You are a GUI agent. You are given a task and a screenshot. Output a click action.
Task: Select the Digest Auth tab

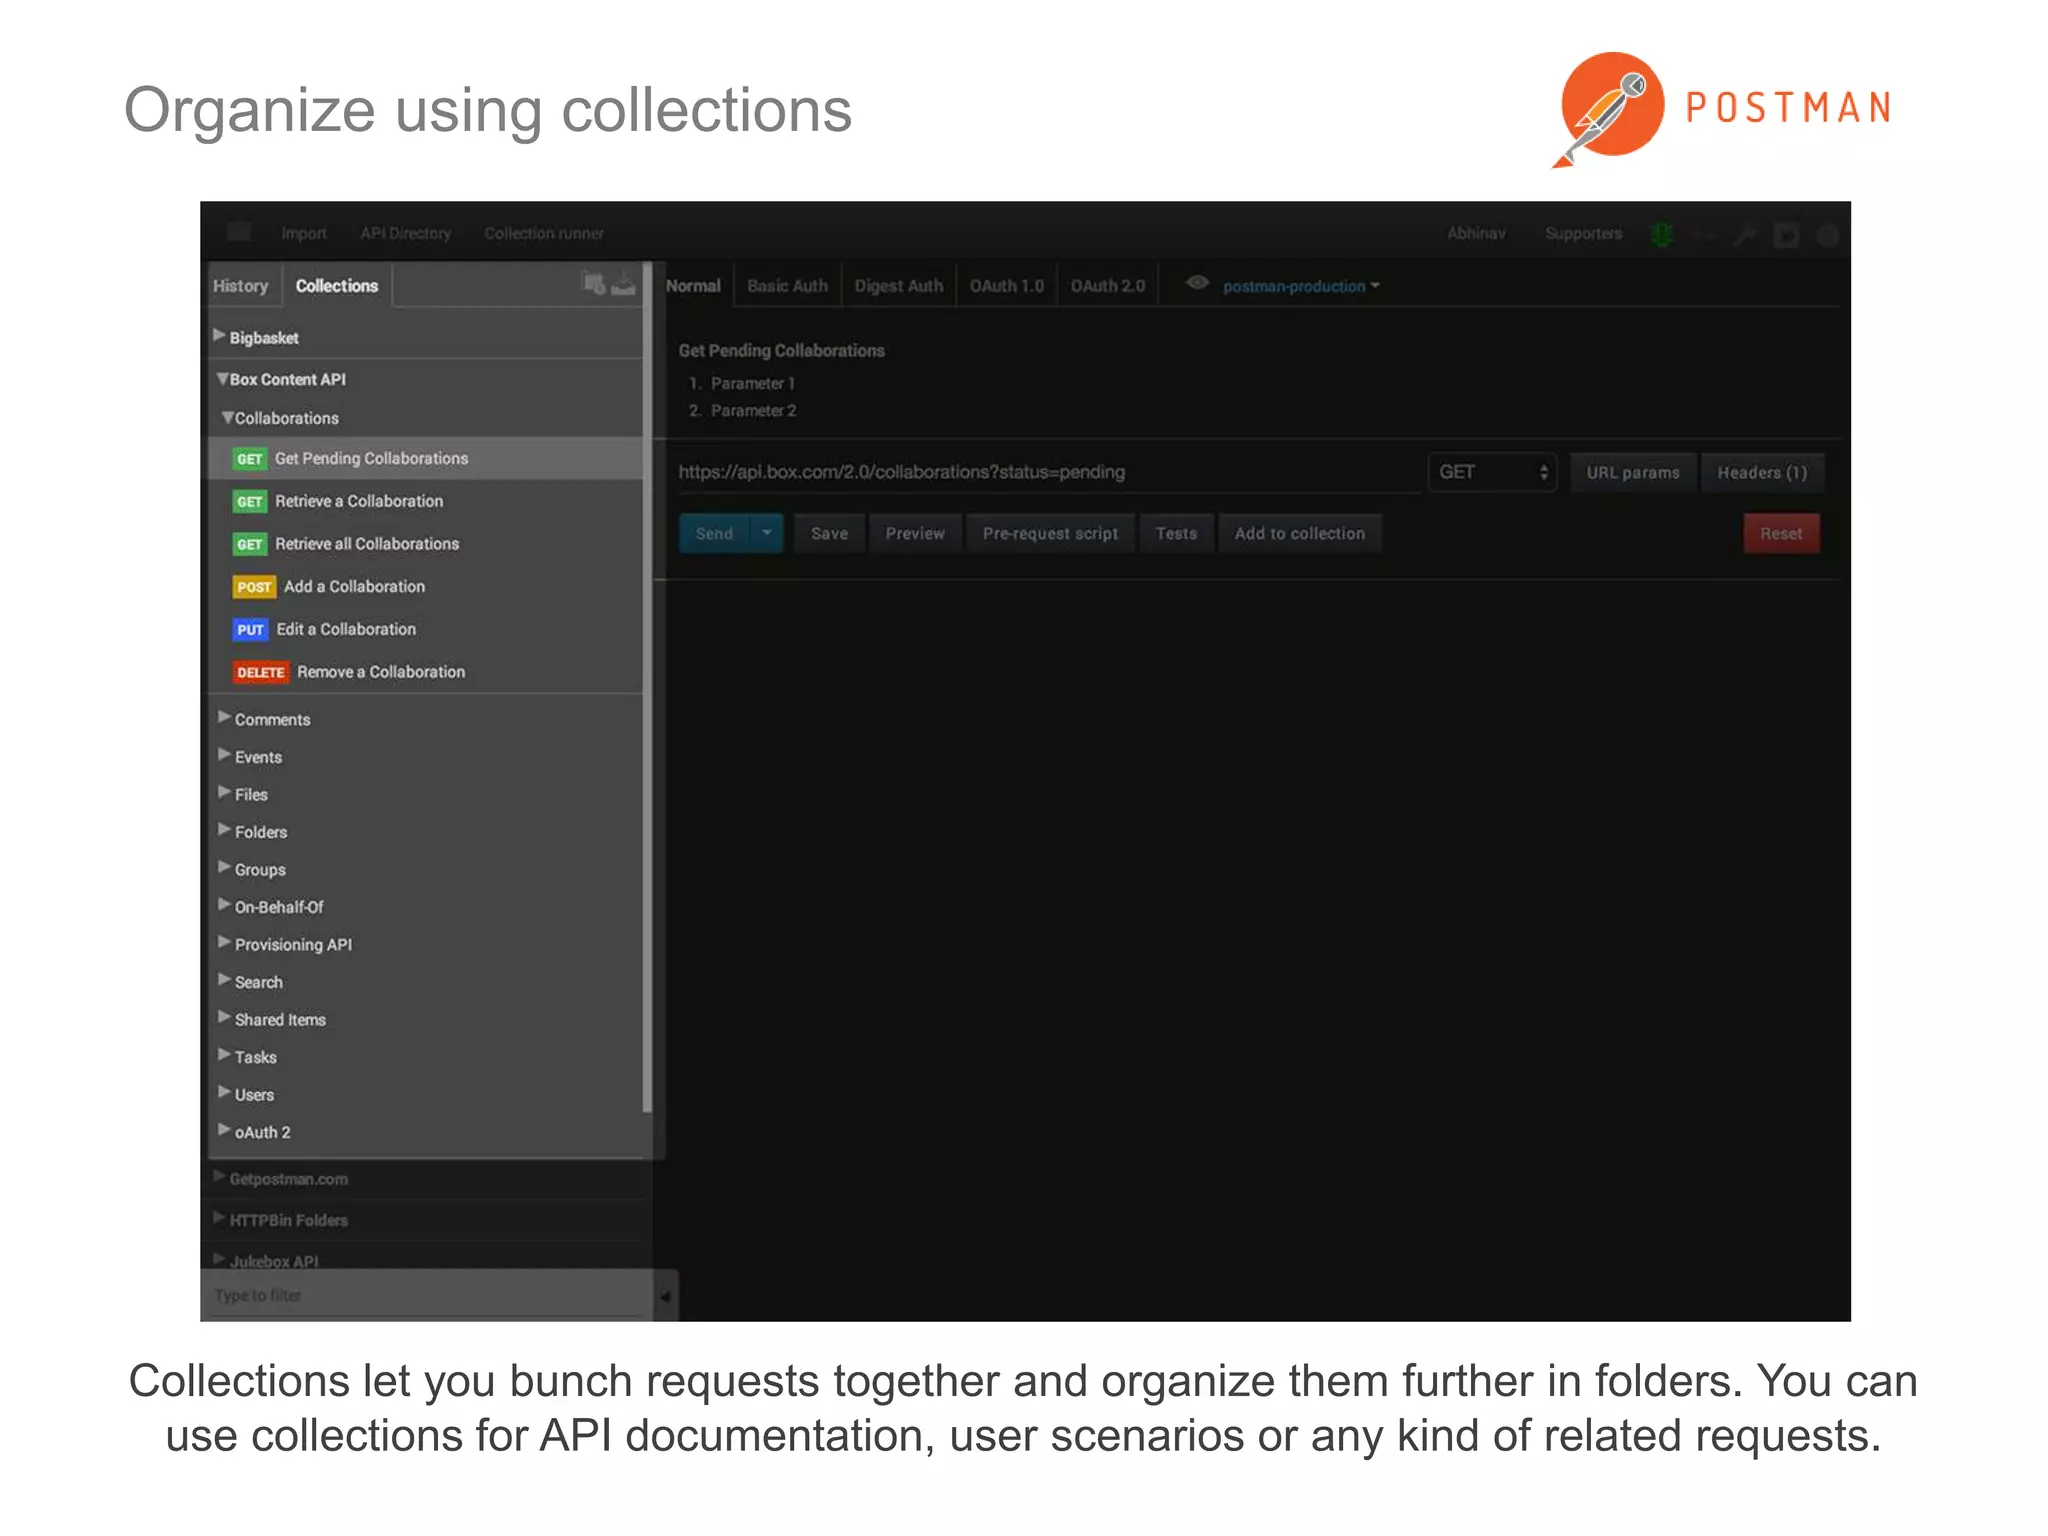(899, 286)
